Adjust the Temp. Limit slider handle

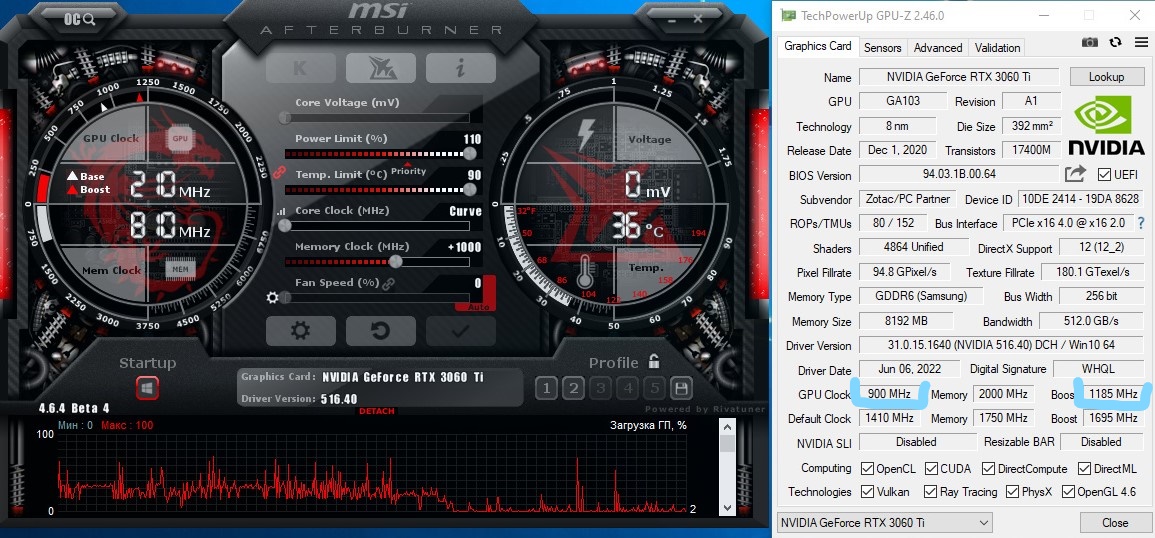(x=469, y=189)
